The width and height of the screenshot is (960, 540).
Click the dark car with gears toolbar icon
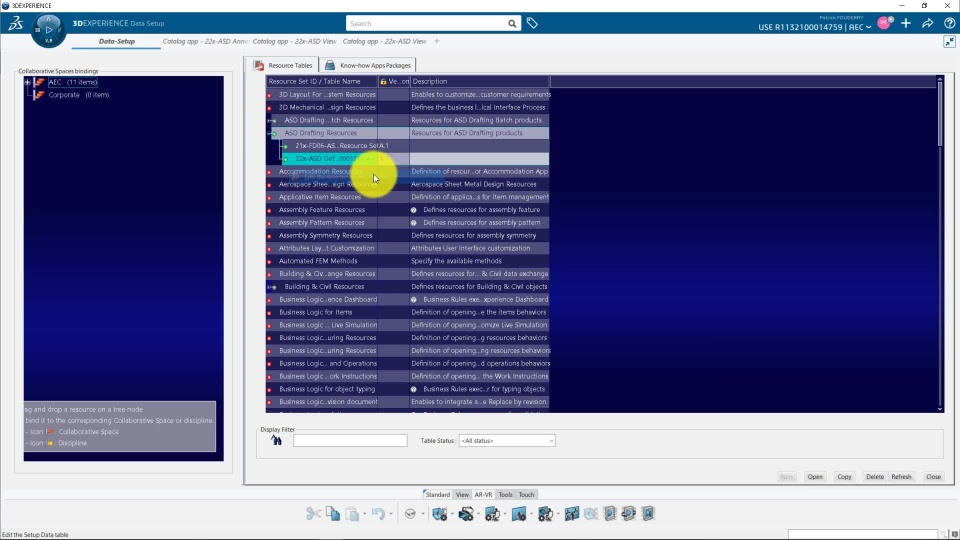click(466, 513)
